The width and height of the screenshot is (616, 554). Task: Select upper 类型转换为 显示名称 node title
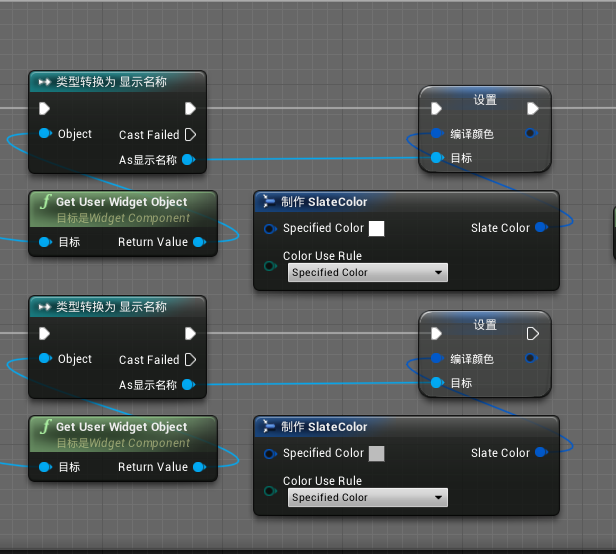[111, 82]
